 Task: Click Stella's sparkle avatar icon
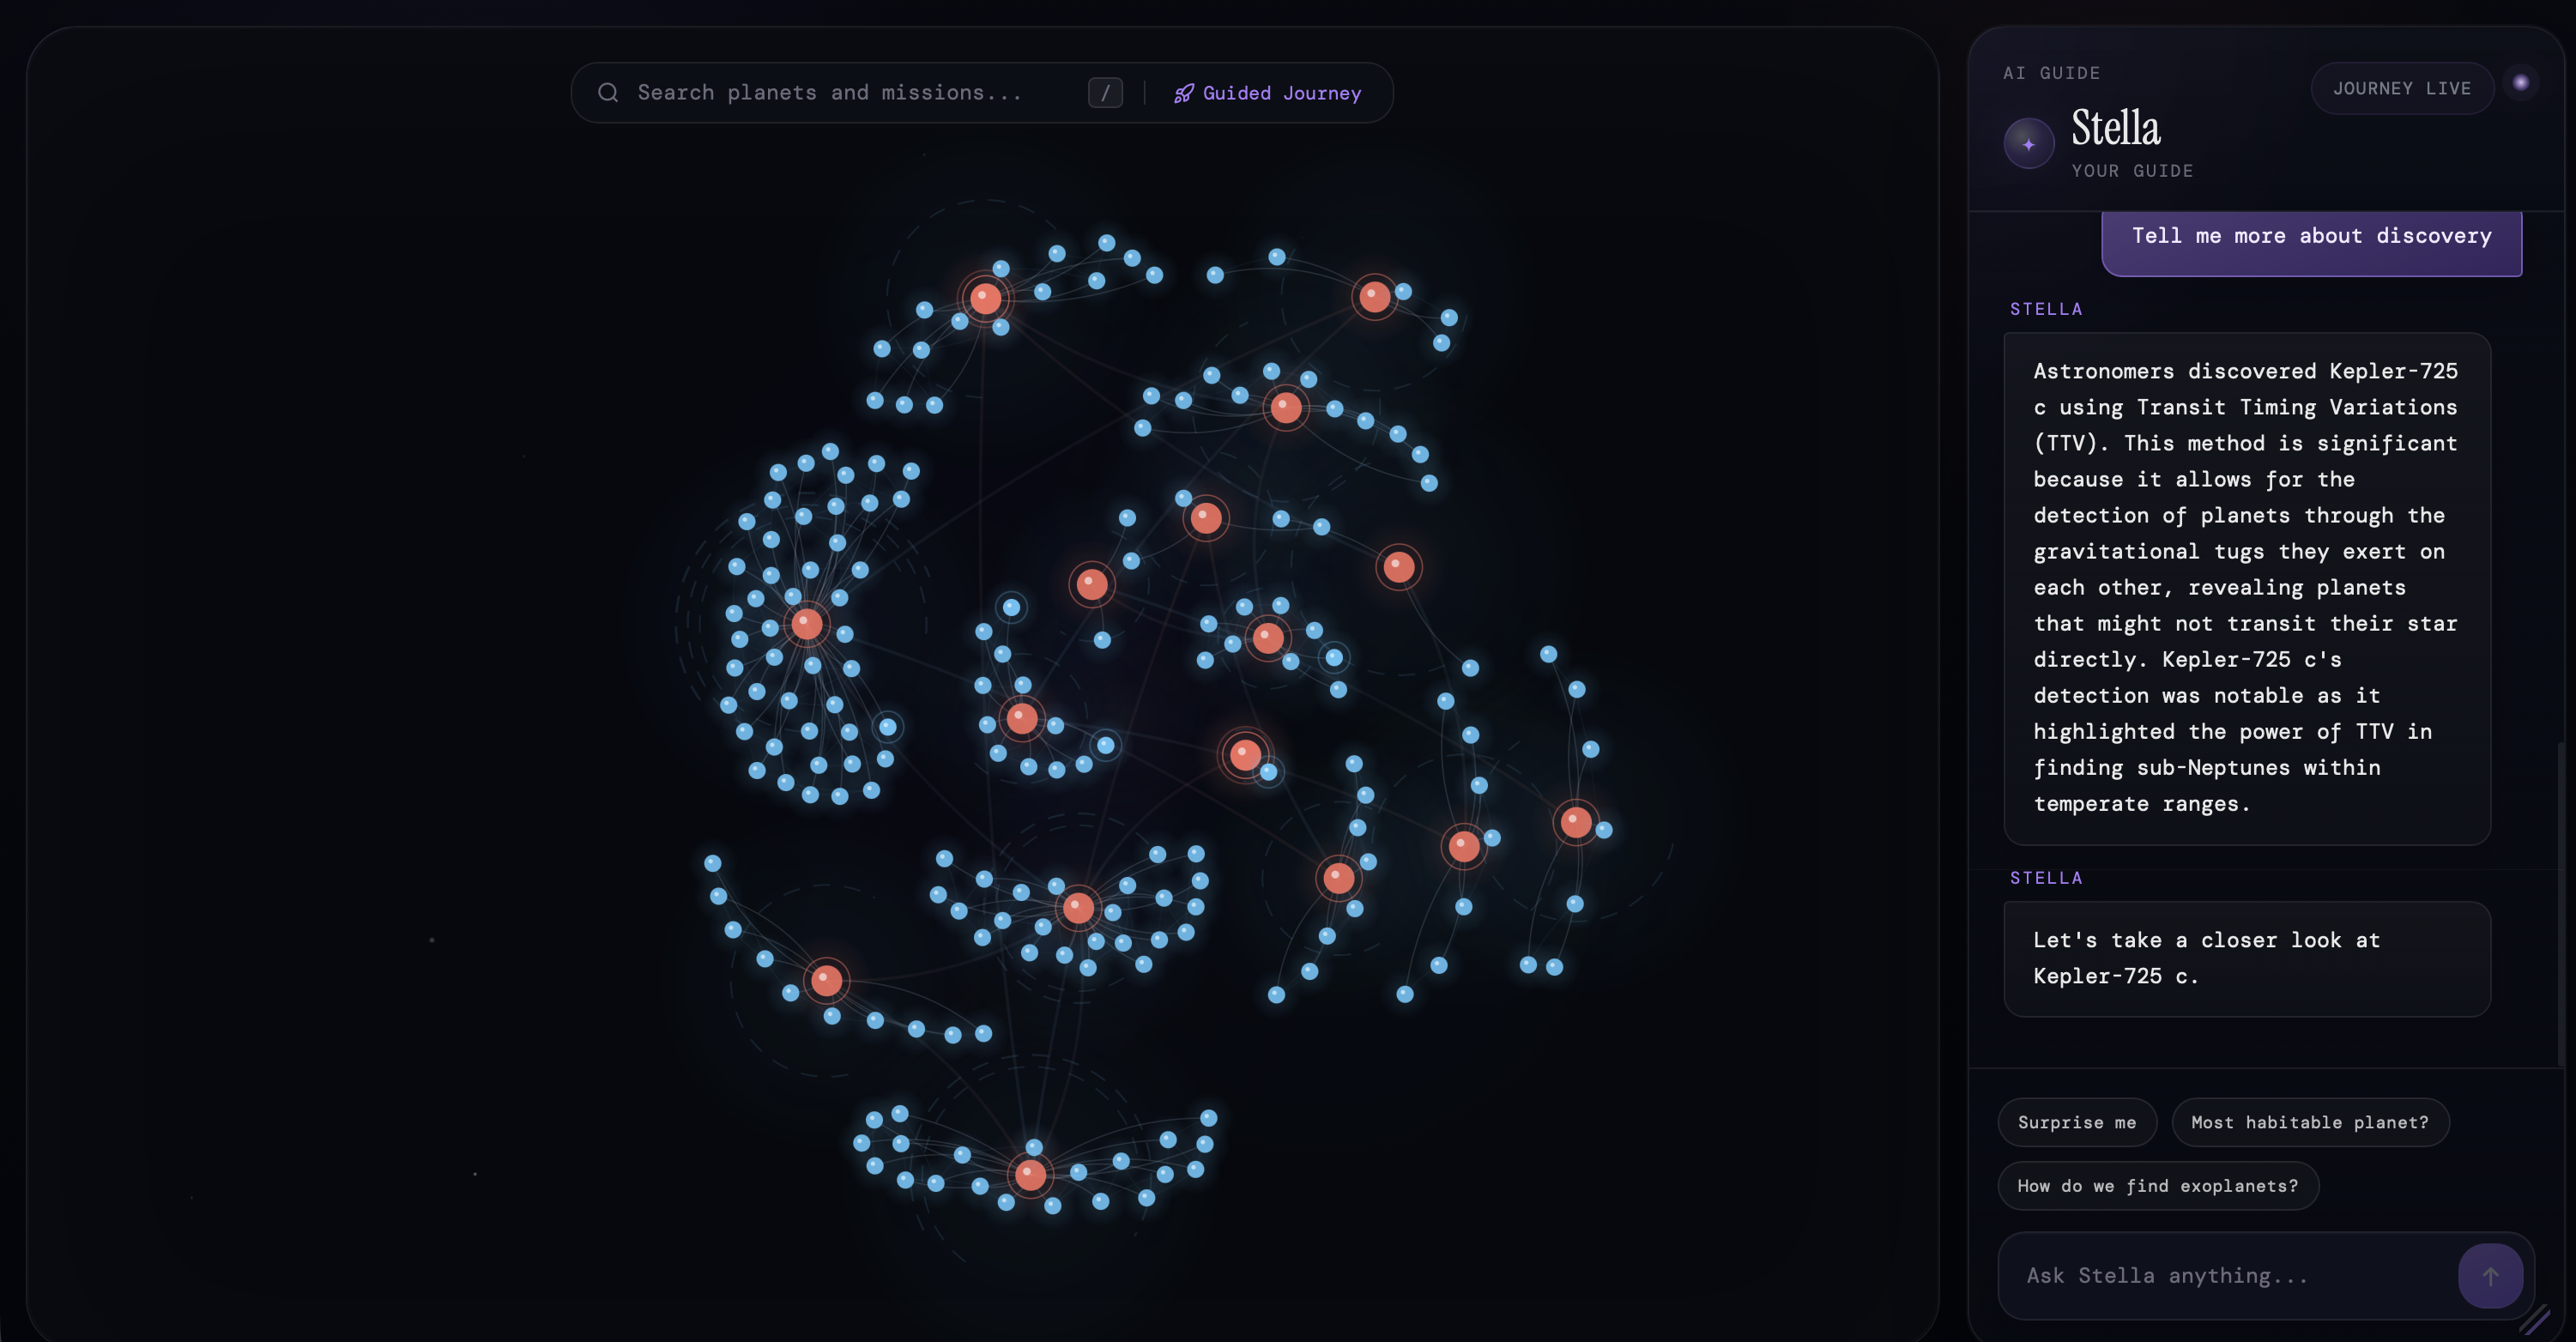click(2028, 144)
